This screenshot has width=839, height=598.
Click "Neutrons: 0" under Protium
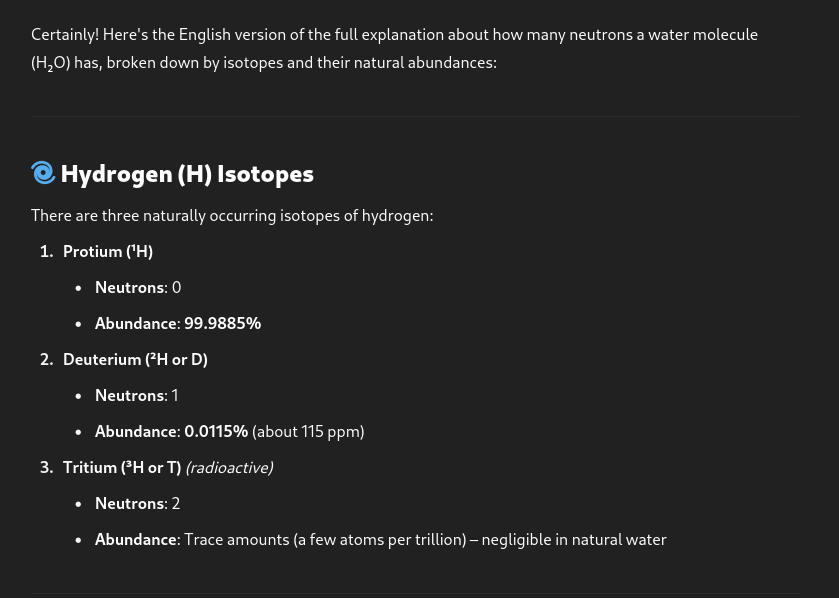point(138,287)
